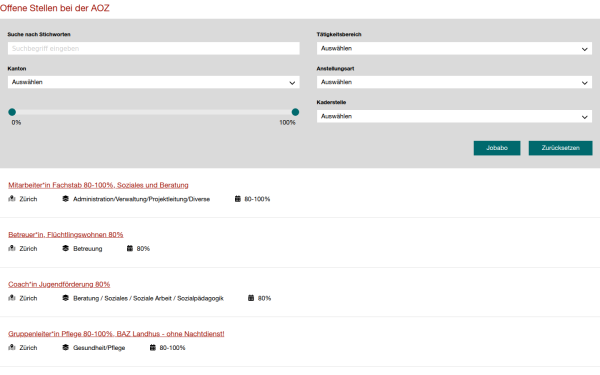600x375 pixels.
Task: Click the category icon beside Gesundheit/Pflege
Action: point(65,347)
